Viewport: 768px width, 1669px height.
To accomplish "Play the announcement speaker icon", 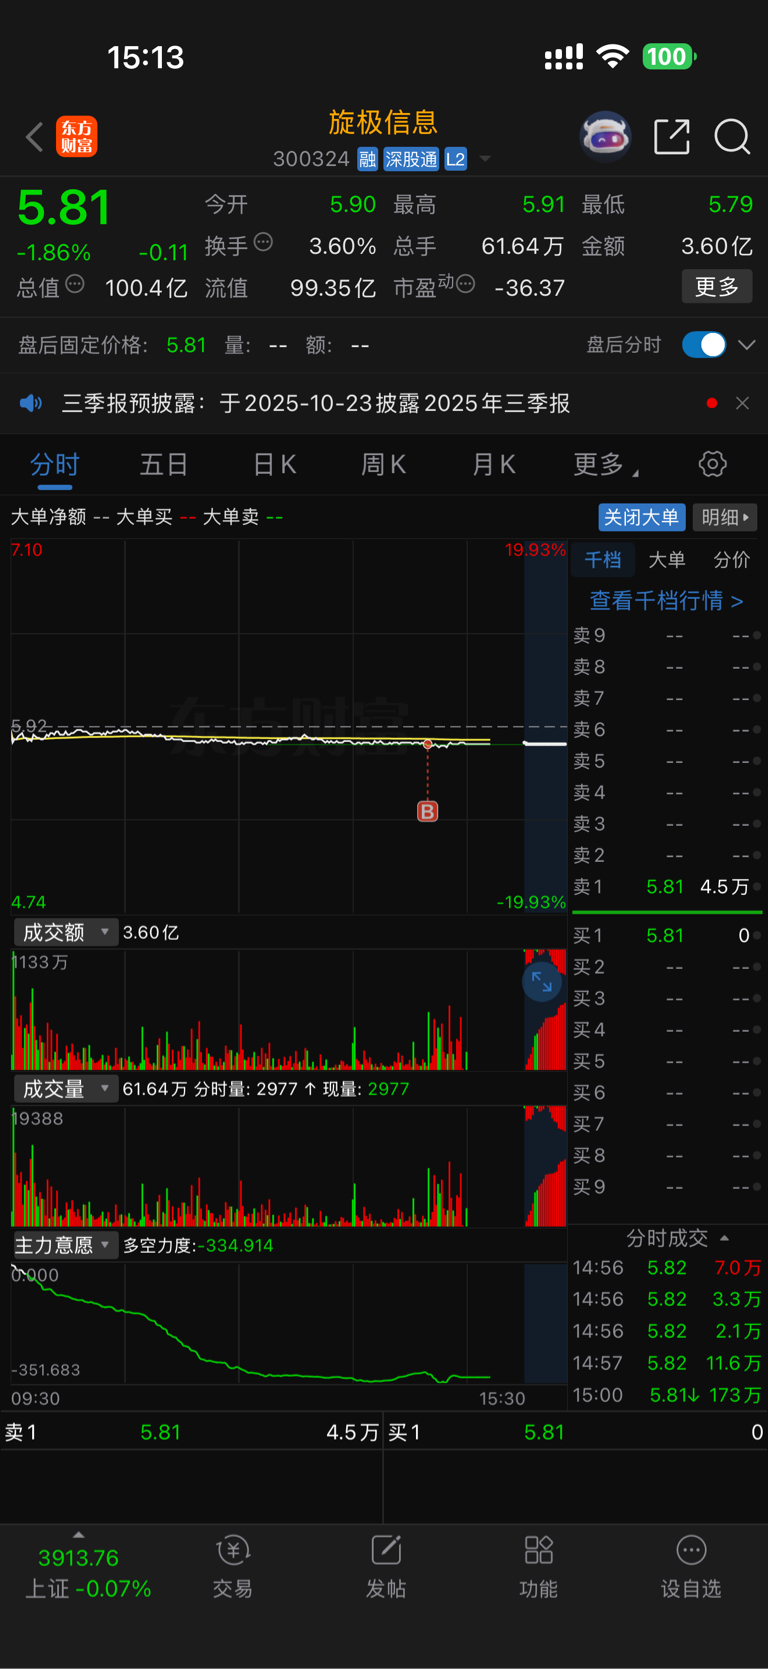I will pos(31,403).
